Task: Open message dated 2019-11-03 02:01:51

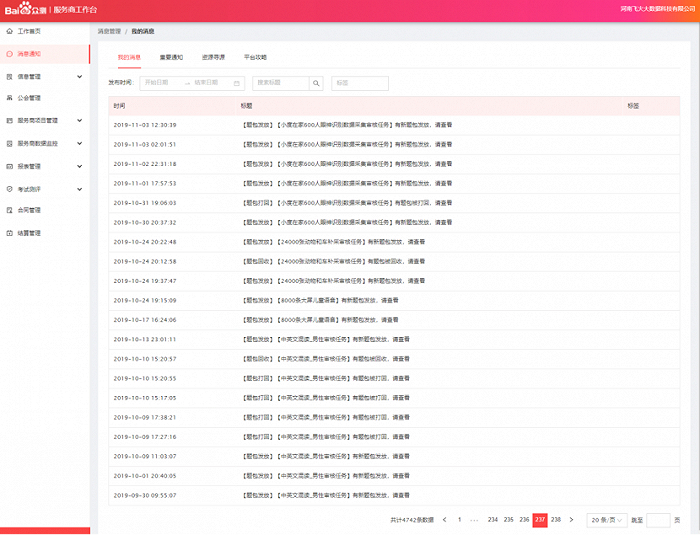Action: pos(394,145)
